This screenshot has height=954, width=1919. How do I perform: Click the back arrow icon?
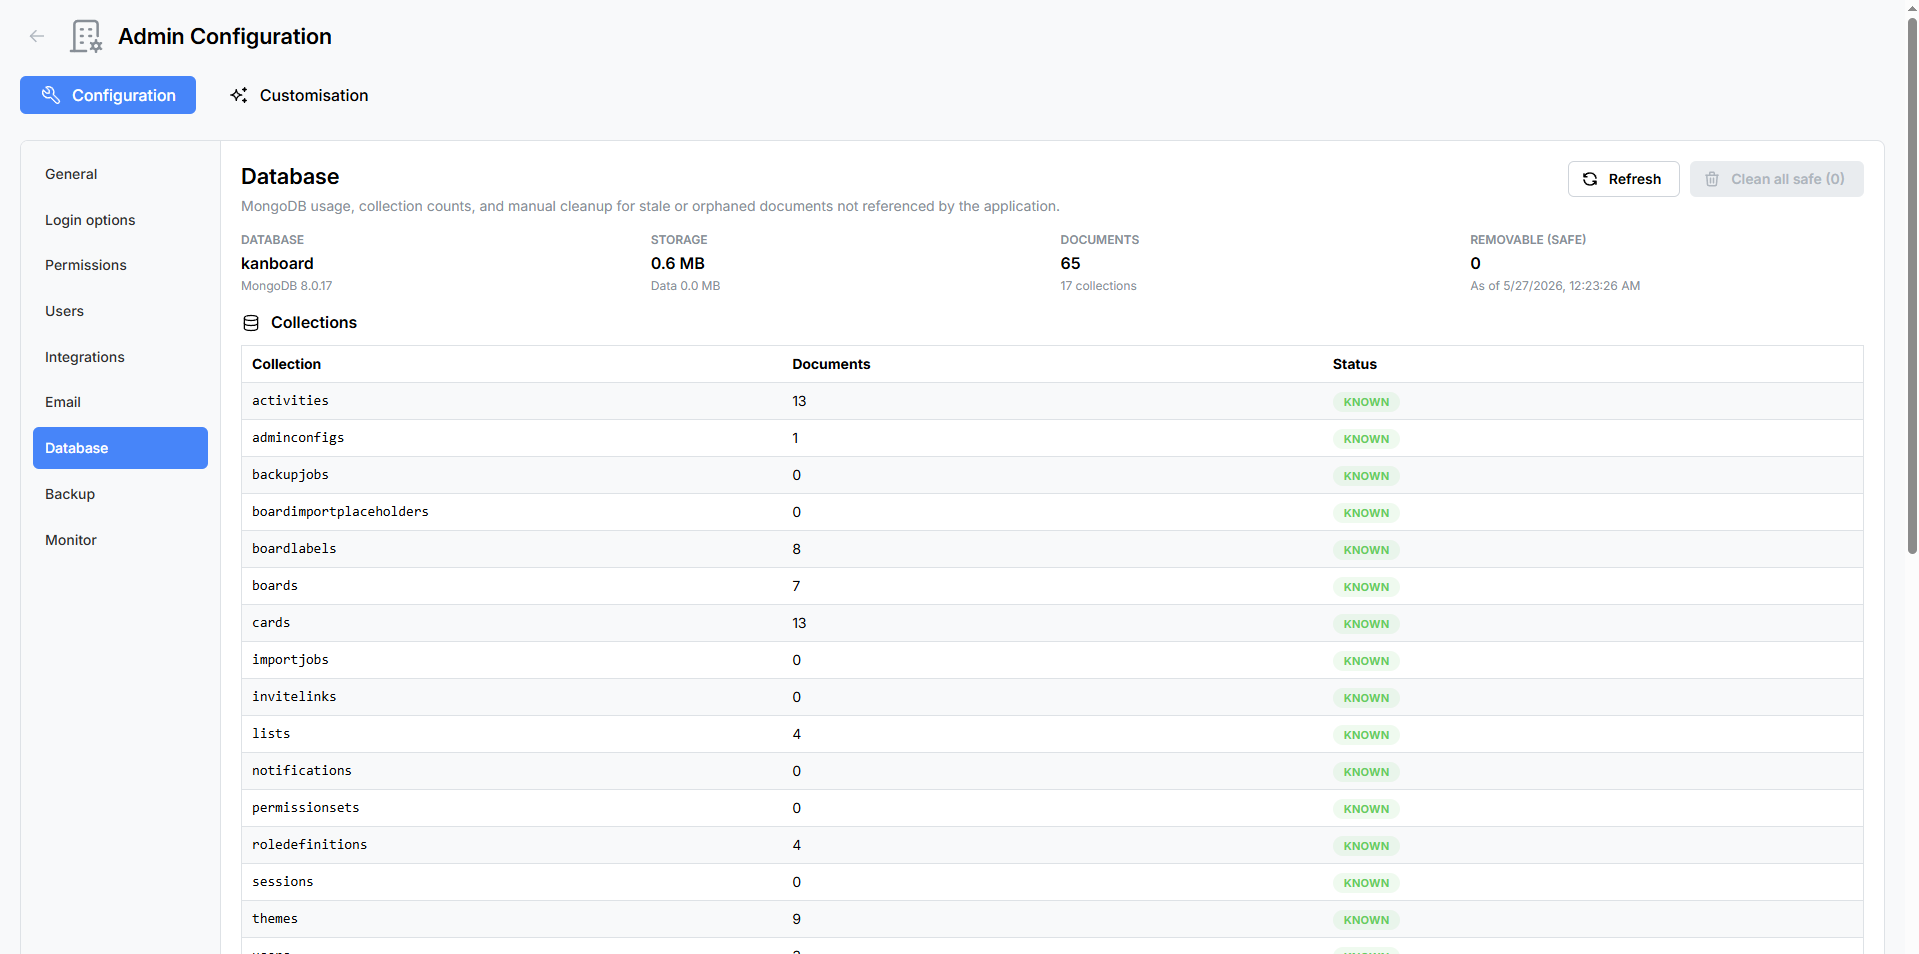[x=37, y=36]
